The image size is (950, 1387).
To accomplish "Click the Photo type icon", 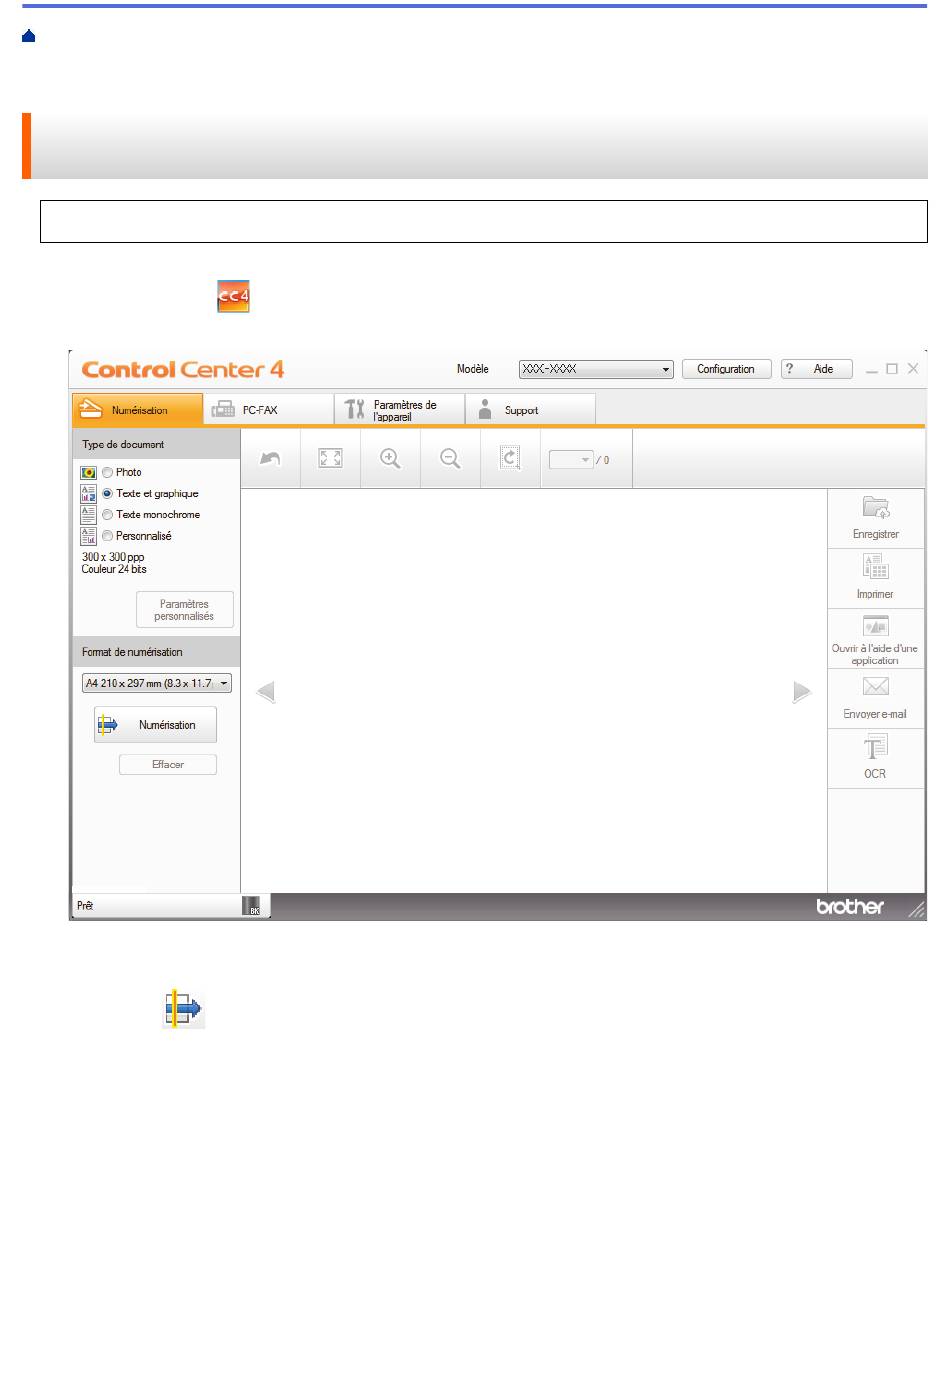I will (x=89, y=472).
